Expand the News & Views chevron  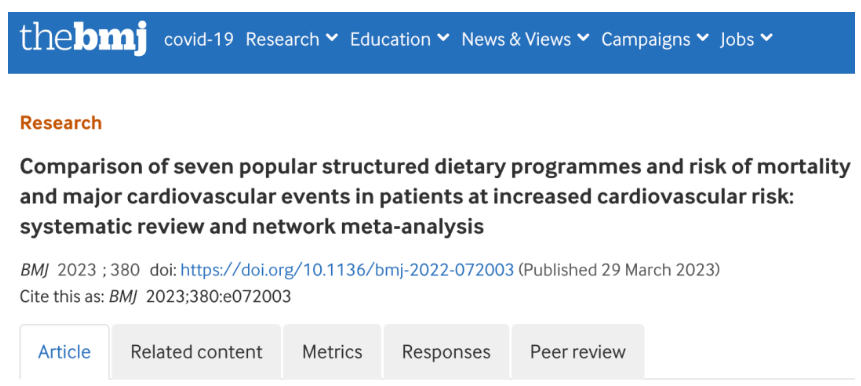pyautogui.click(x=583, y=38)
